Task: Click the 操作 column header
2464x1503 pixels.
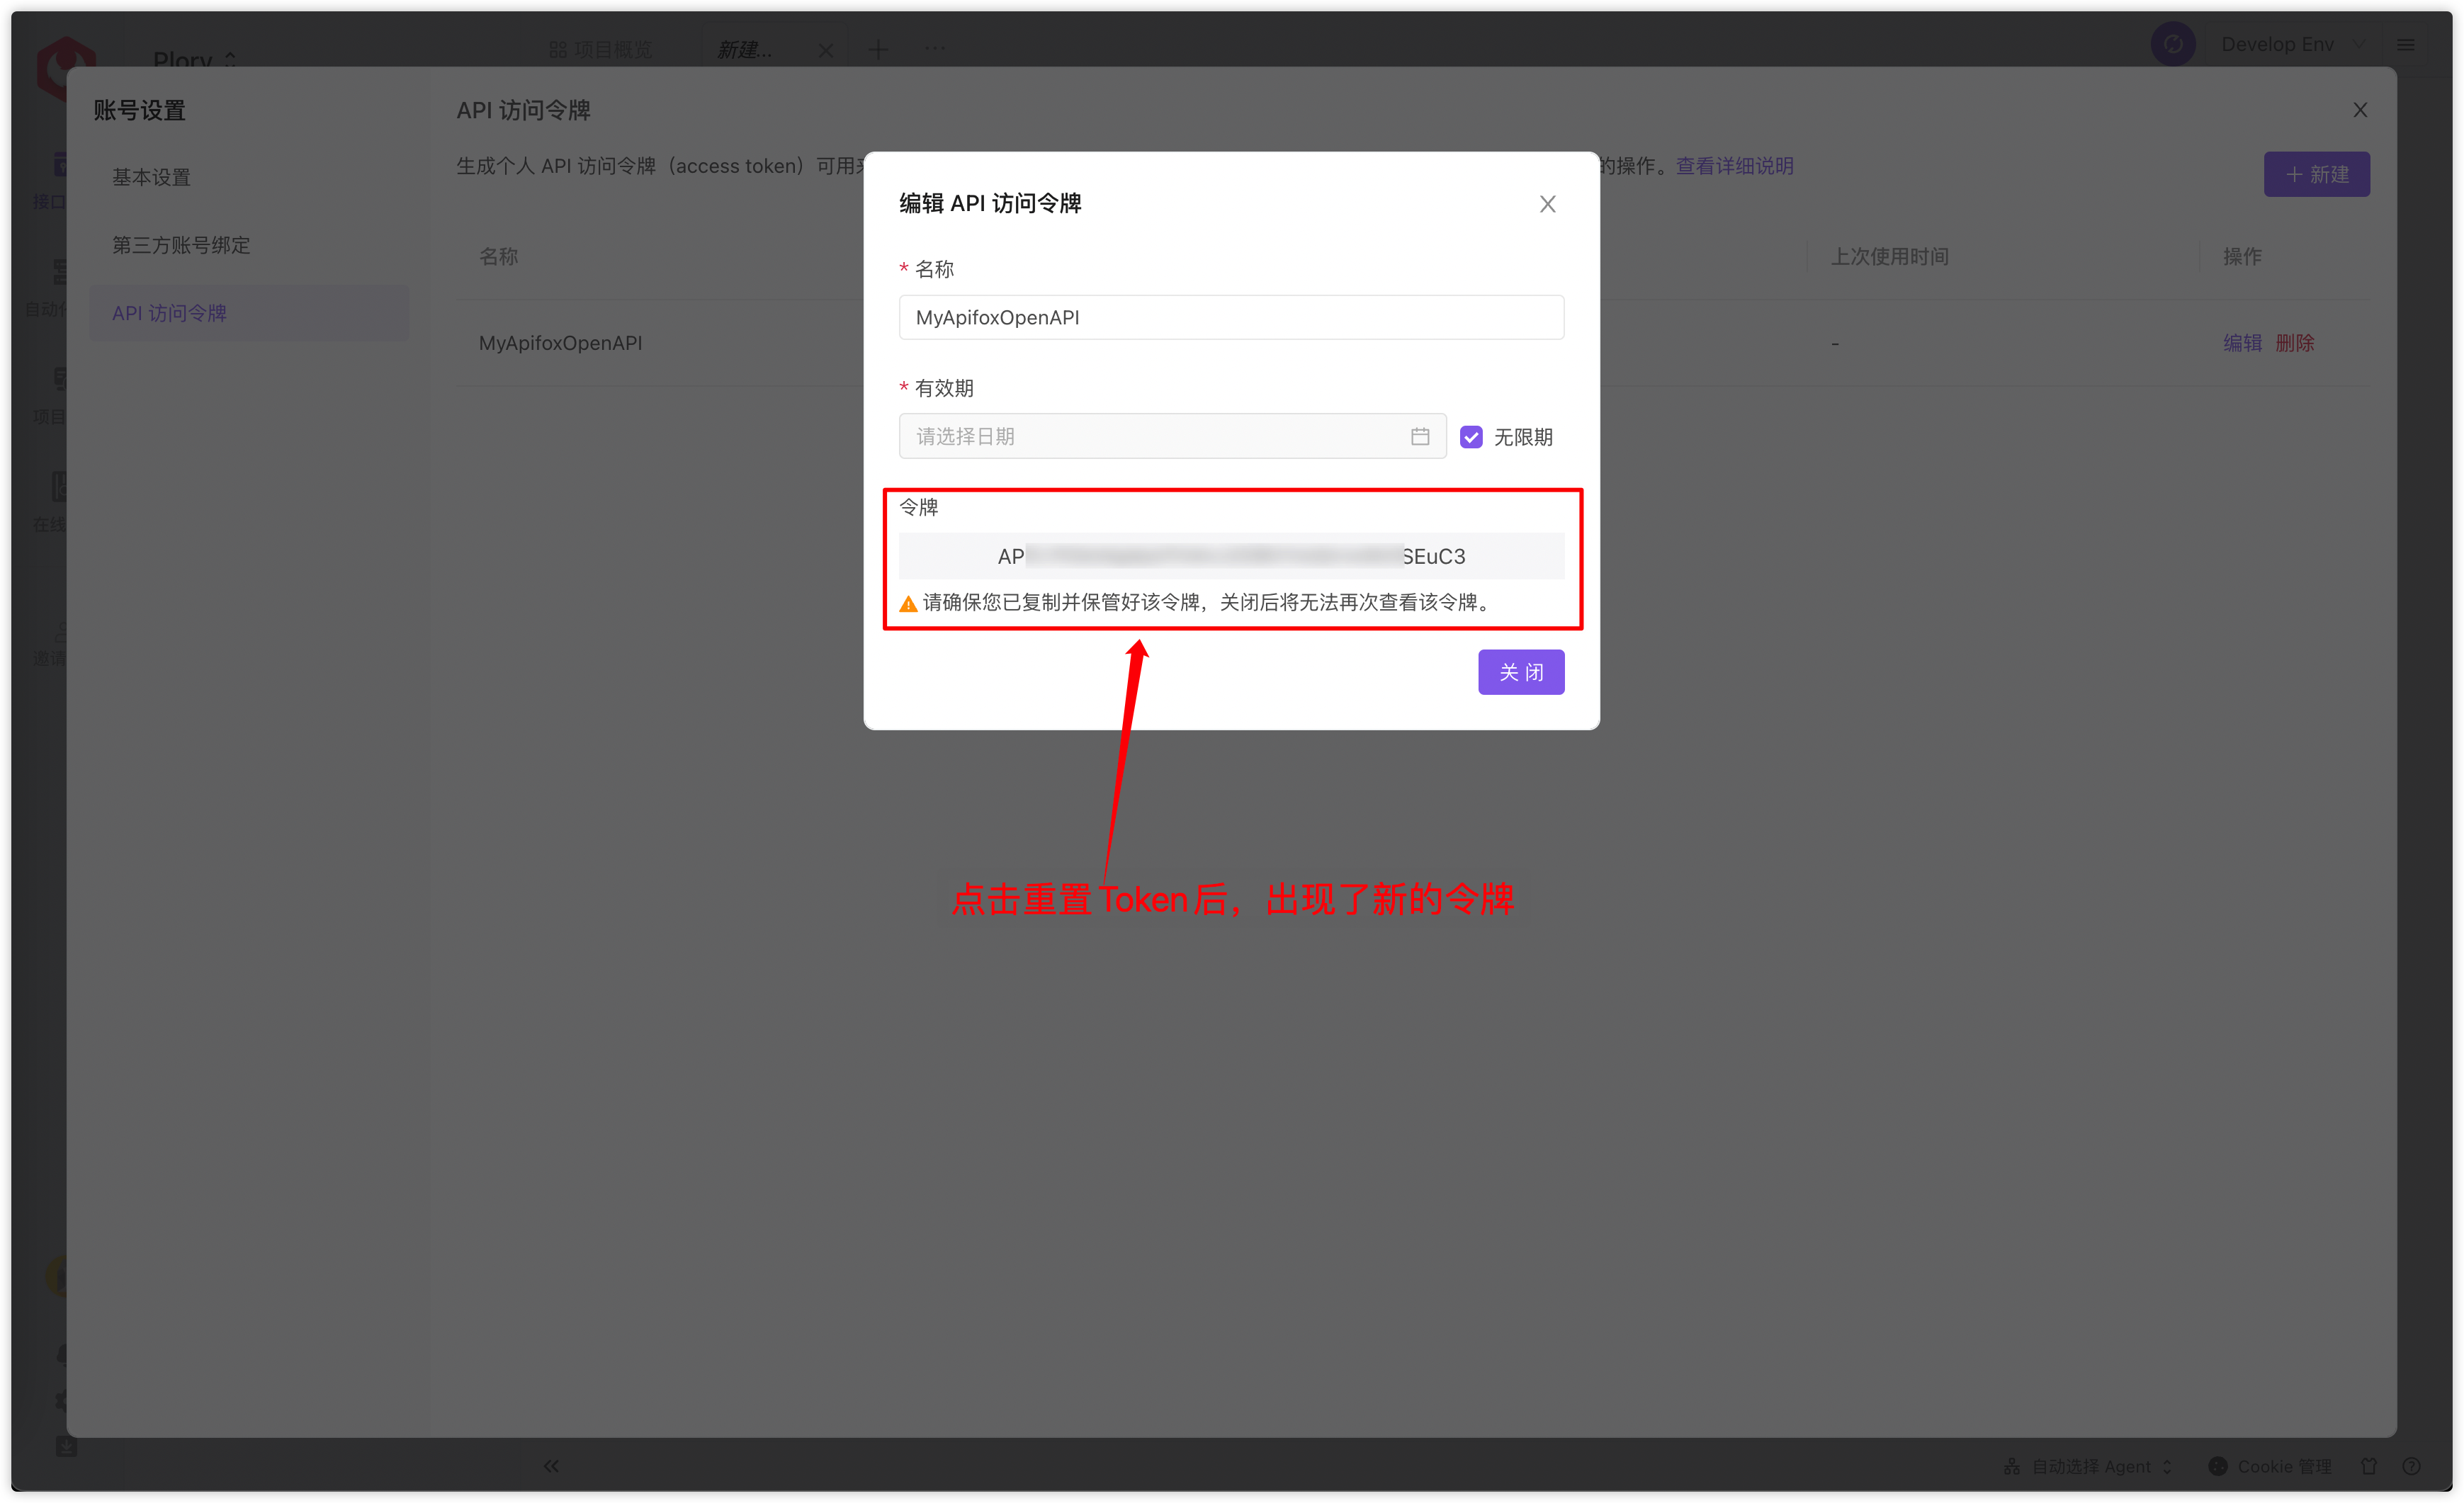Action: coord(2242,257)
